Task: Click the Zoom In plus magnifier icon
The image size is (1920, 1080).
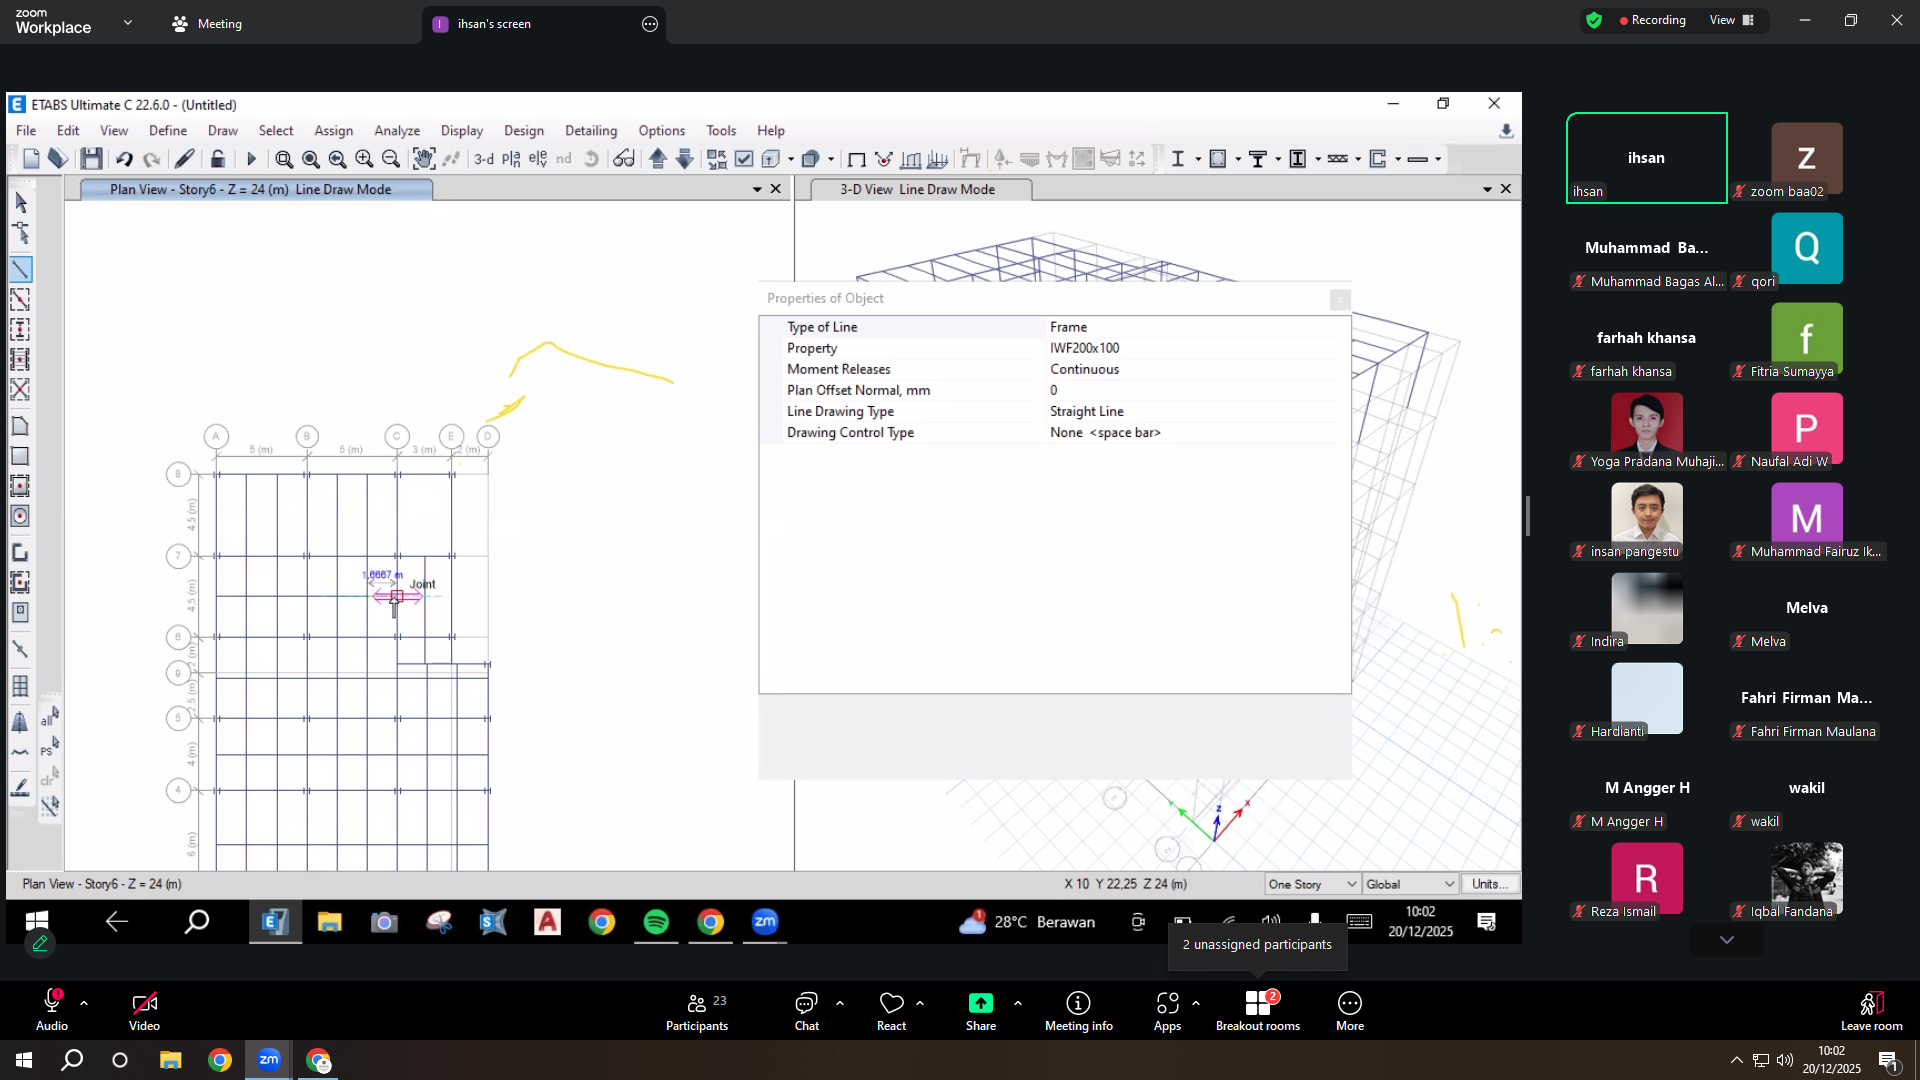Action: pyautogui.click(x=364, y=158)
